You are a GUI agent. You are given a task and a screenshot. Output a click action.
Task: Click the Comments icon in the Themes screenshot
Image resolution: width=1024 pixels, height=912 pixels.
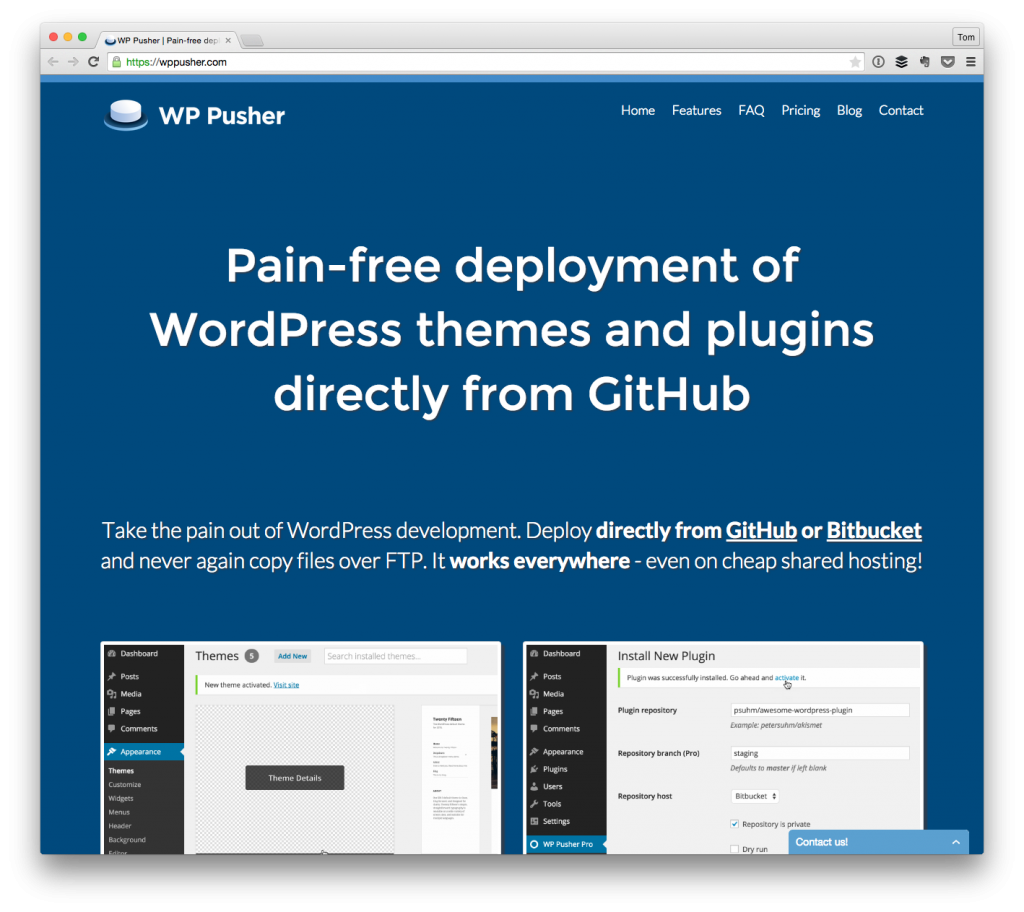pyautogui.click(x=112, y=728)
